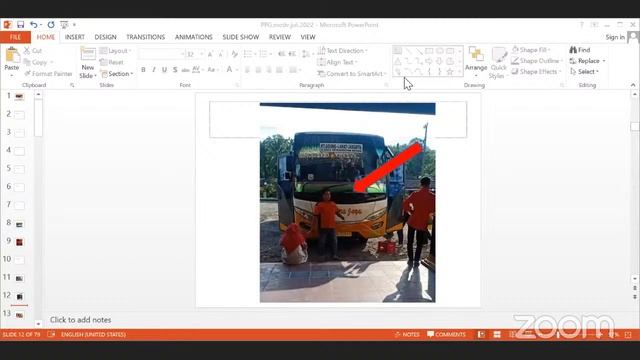Click the user account avatar icon
Image resolution: width=640 pixels, height=360 pixels.
point(633,37)
